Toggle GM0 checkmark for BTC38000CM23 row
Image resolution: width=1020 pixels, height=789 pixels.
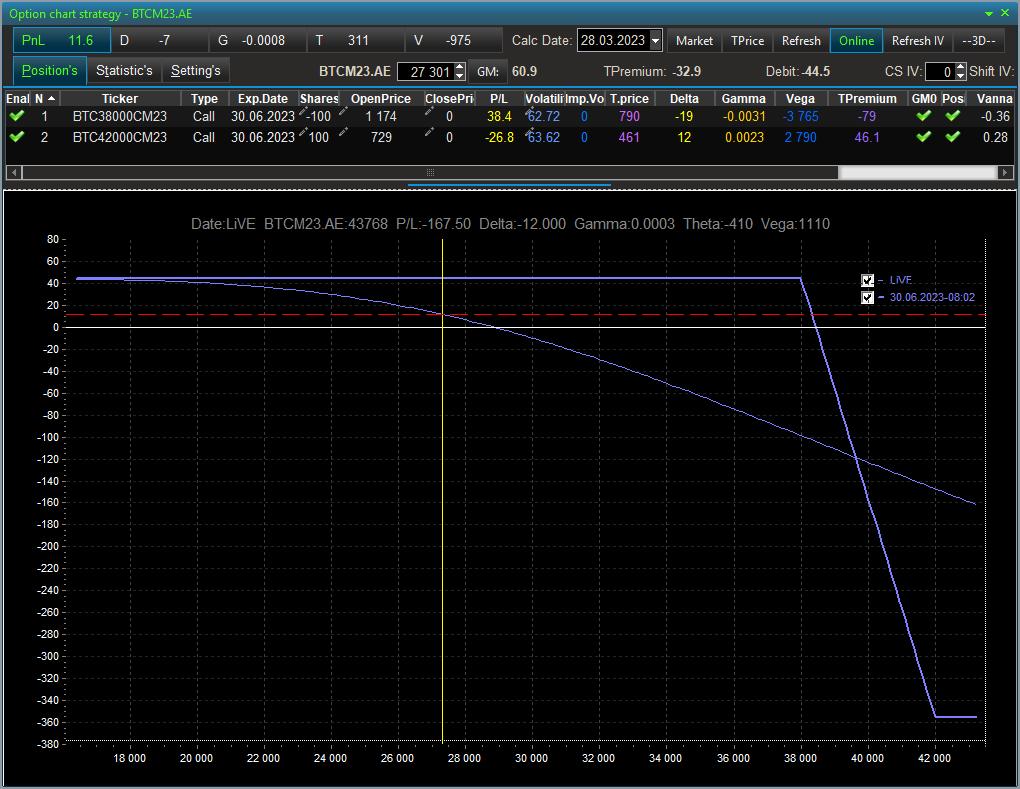tap(923, 116)
